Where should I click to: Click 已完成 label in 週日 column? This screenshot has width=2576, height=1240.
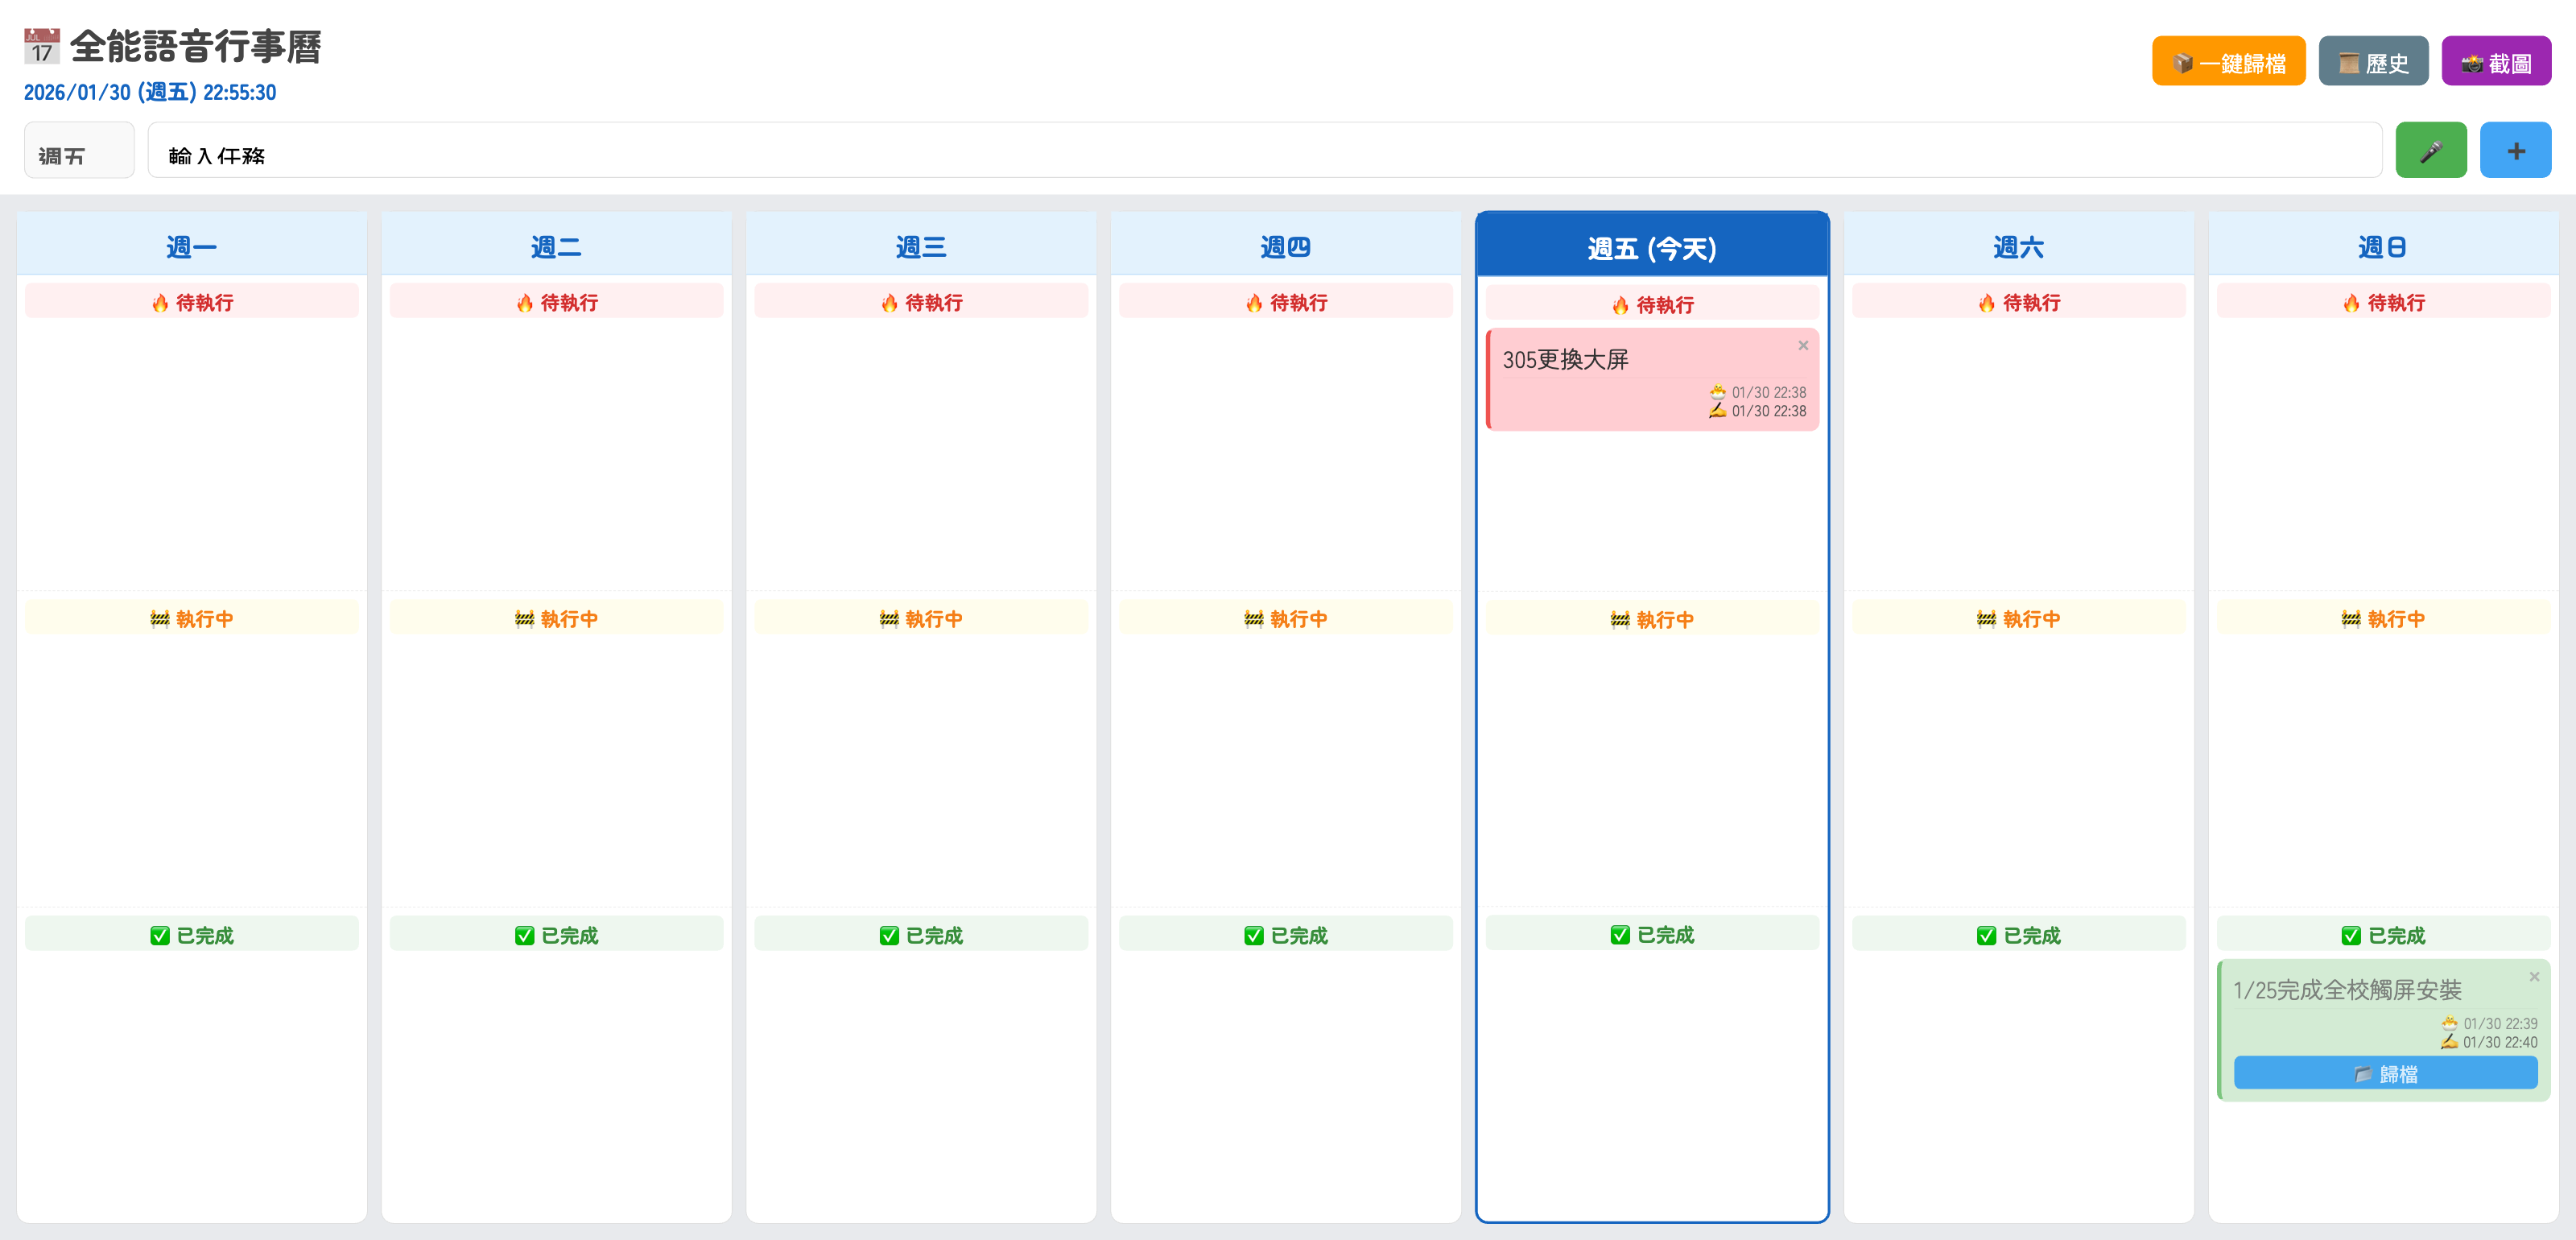point(2383,934)
